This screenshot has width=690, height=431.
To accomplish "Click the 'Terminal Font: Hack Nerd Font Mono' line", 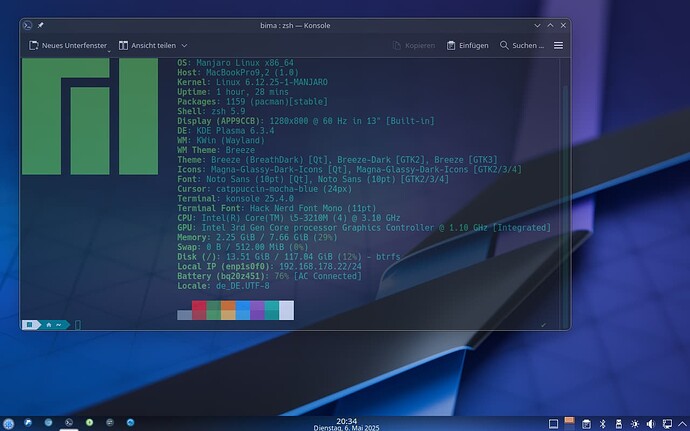I will 277,208.
